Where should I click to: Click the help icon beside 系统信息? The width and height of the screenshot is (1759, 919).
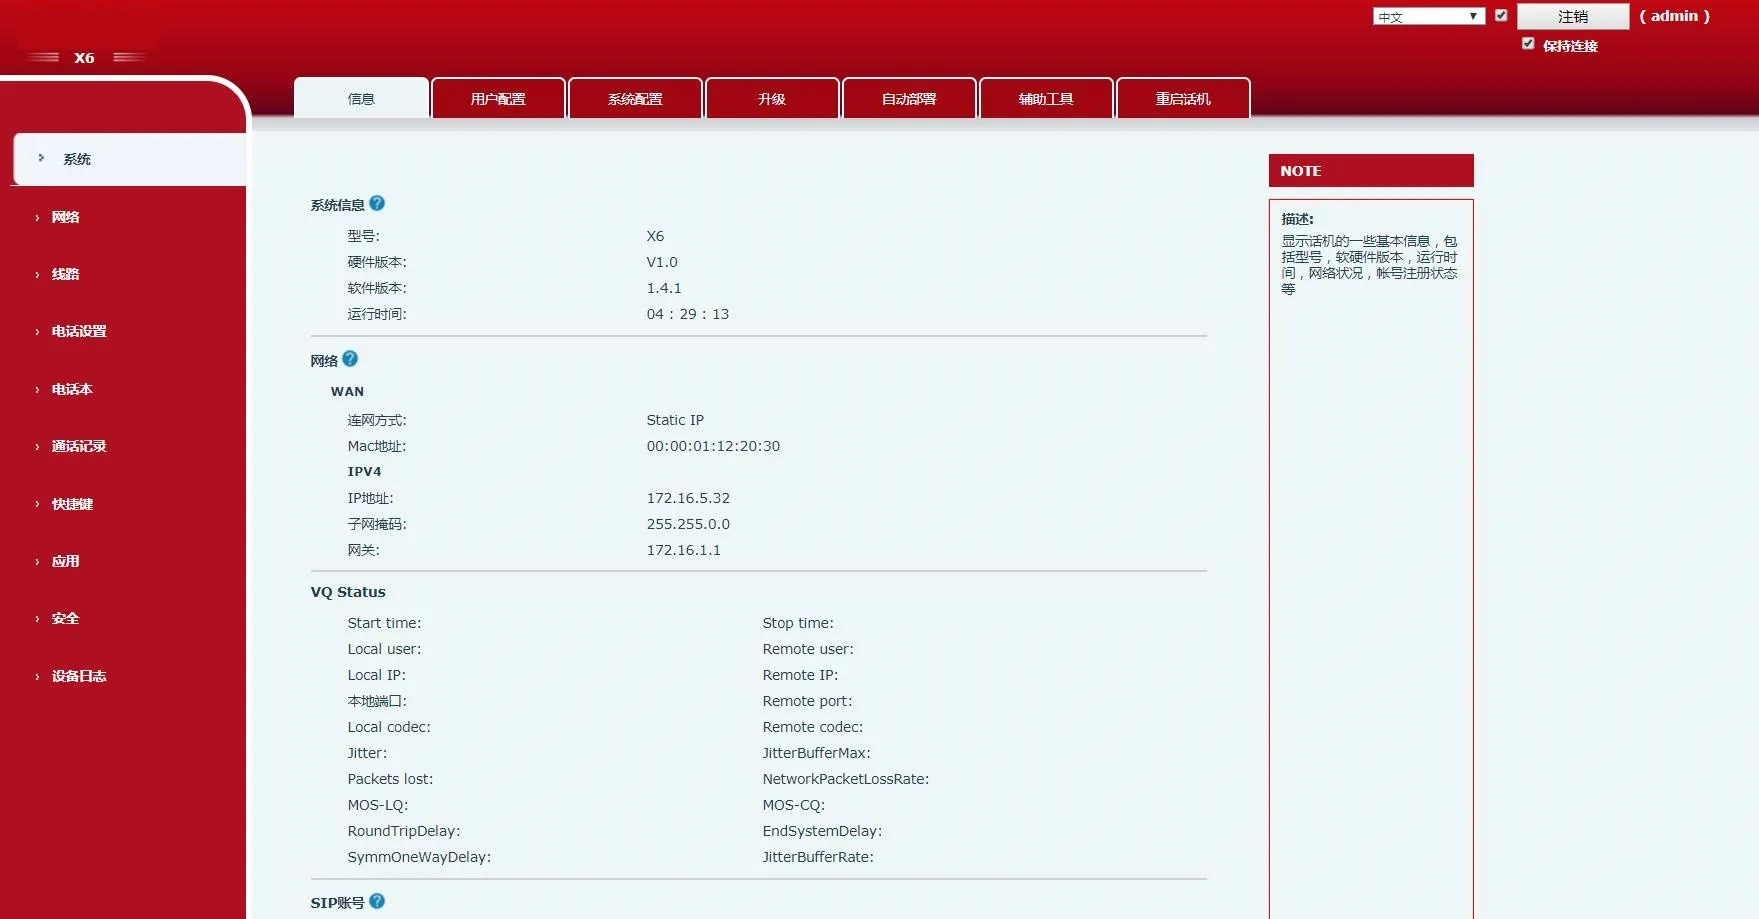coord(377,203)
